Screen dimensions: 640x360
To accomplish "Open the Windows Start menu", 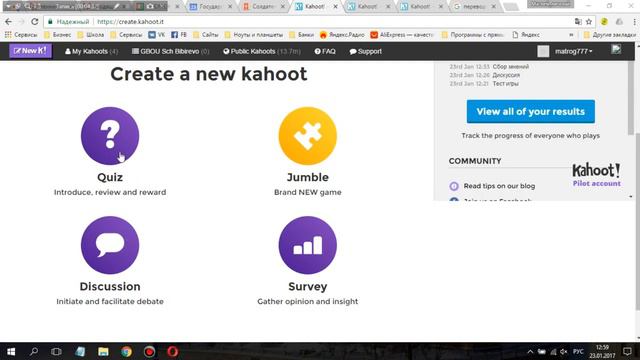I will pos(11,351).
